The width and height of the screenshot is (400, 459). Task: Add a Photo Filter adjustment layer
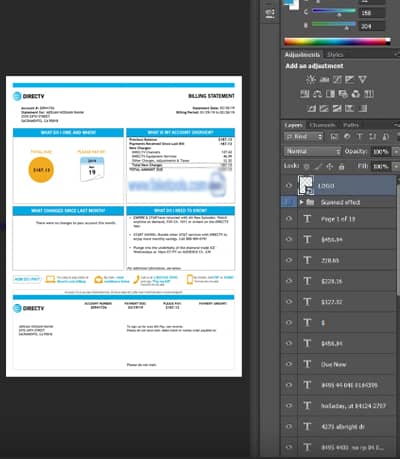pos(343,94)
